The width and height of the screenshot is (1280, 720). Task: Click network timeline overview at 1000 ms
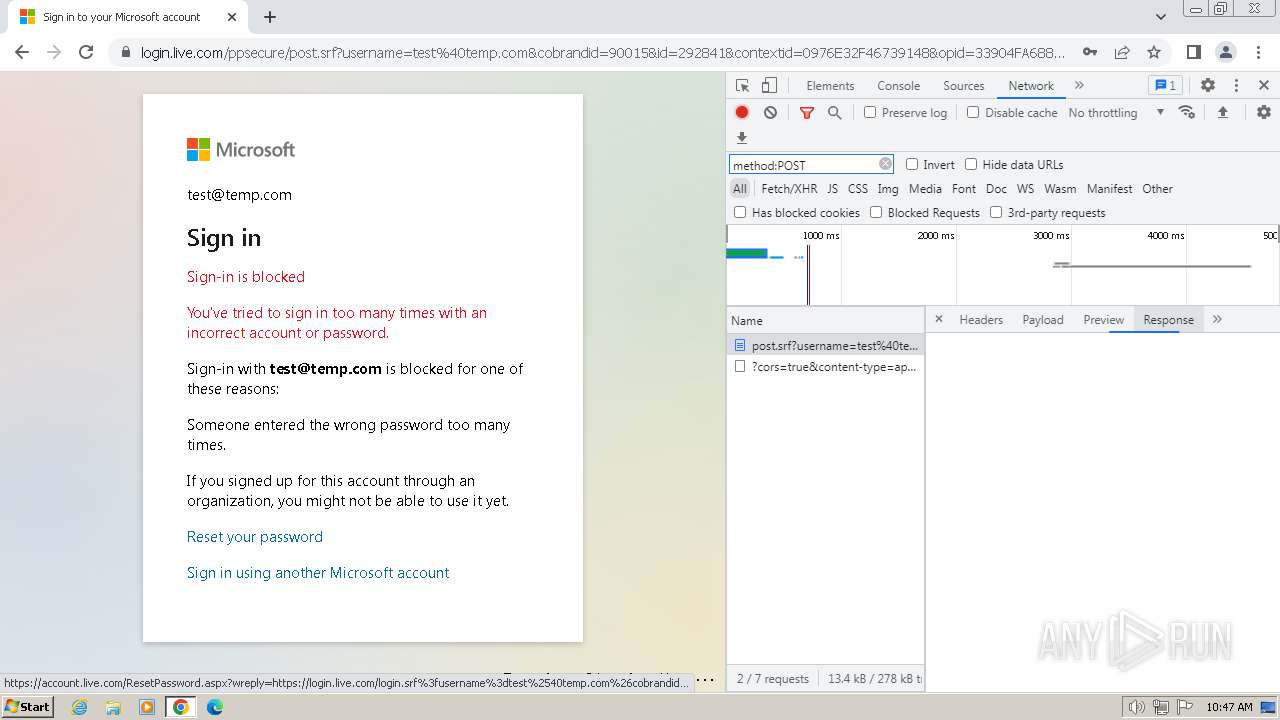click(821, 235)
